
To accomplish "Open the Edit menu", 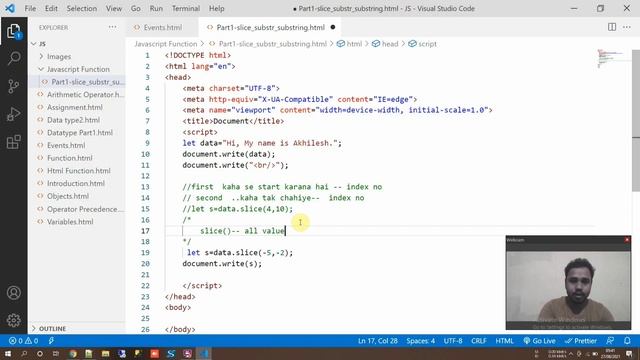I will [51, 8].
